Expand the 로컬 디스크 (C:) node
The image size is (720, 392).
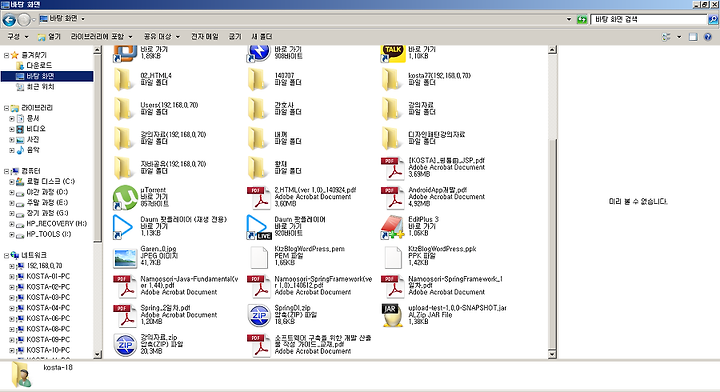(12, 182)
